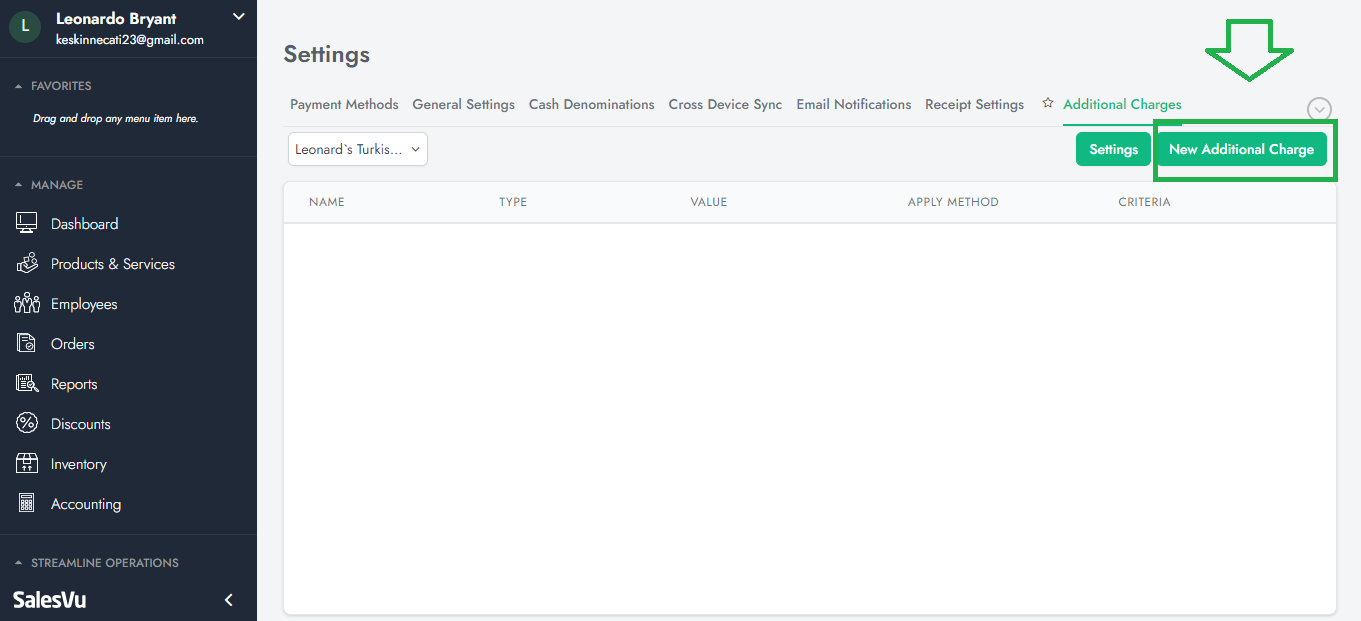Open the Receipt Settings tab
This screenshot has height=621, width=1361.
coord(974,104)
